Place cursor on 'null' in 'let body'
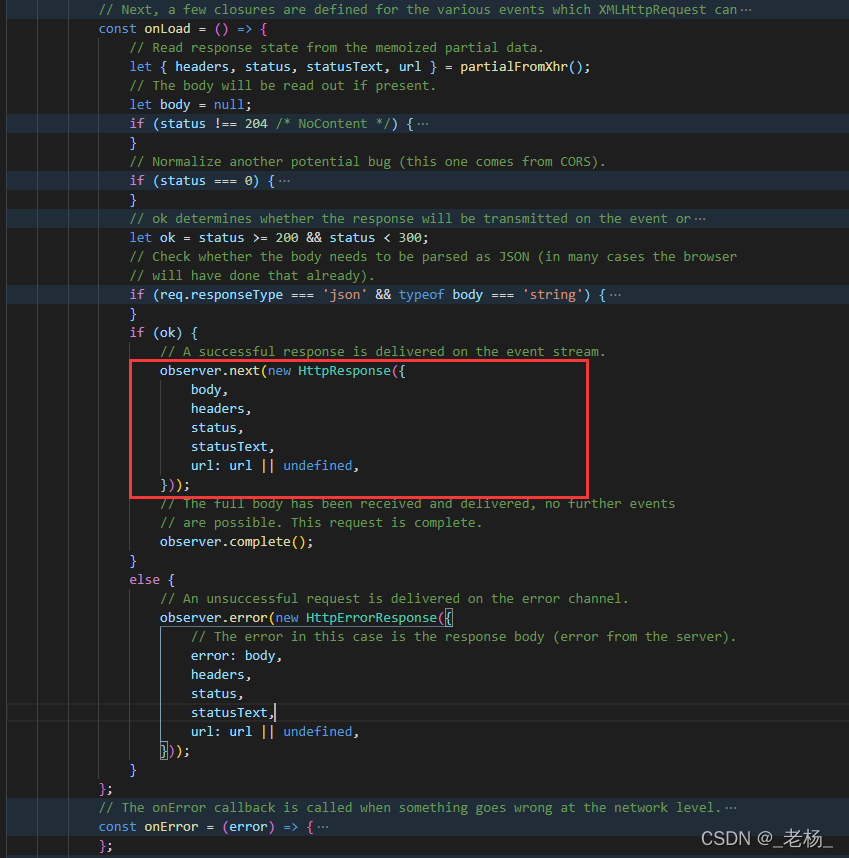The width and height of the screenshot is (849, 858). tap(229, 105)
